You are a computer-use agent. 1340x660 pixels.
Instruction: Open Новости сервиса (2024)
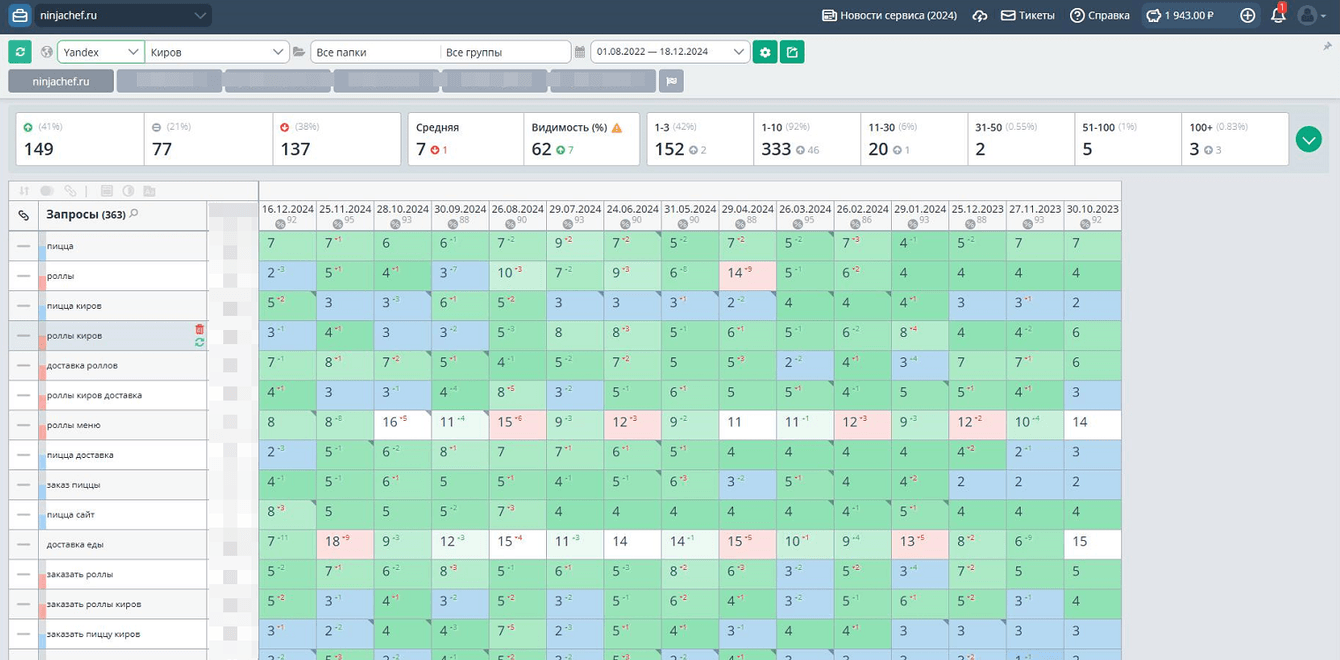889,16
